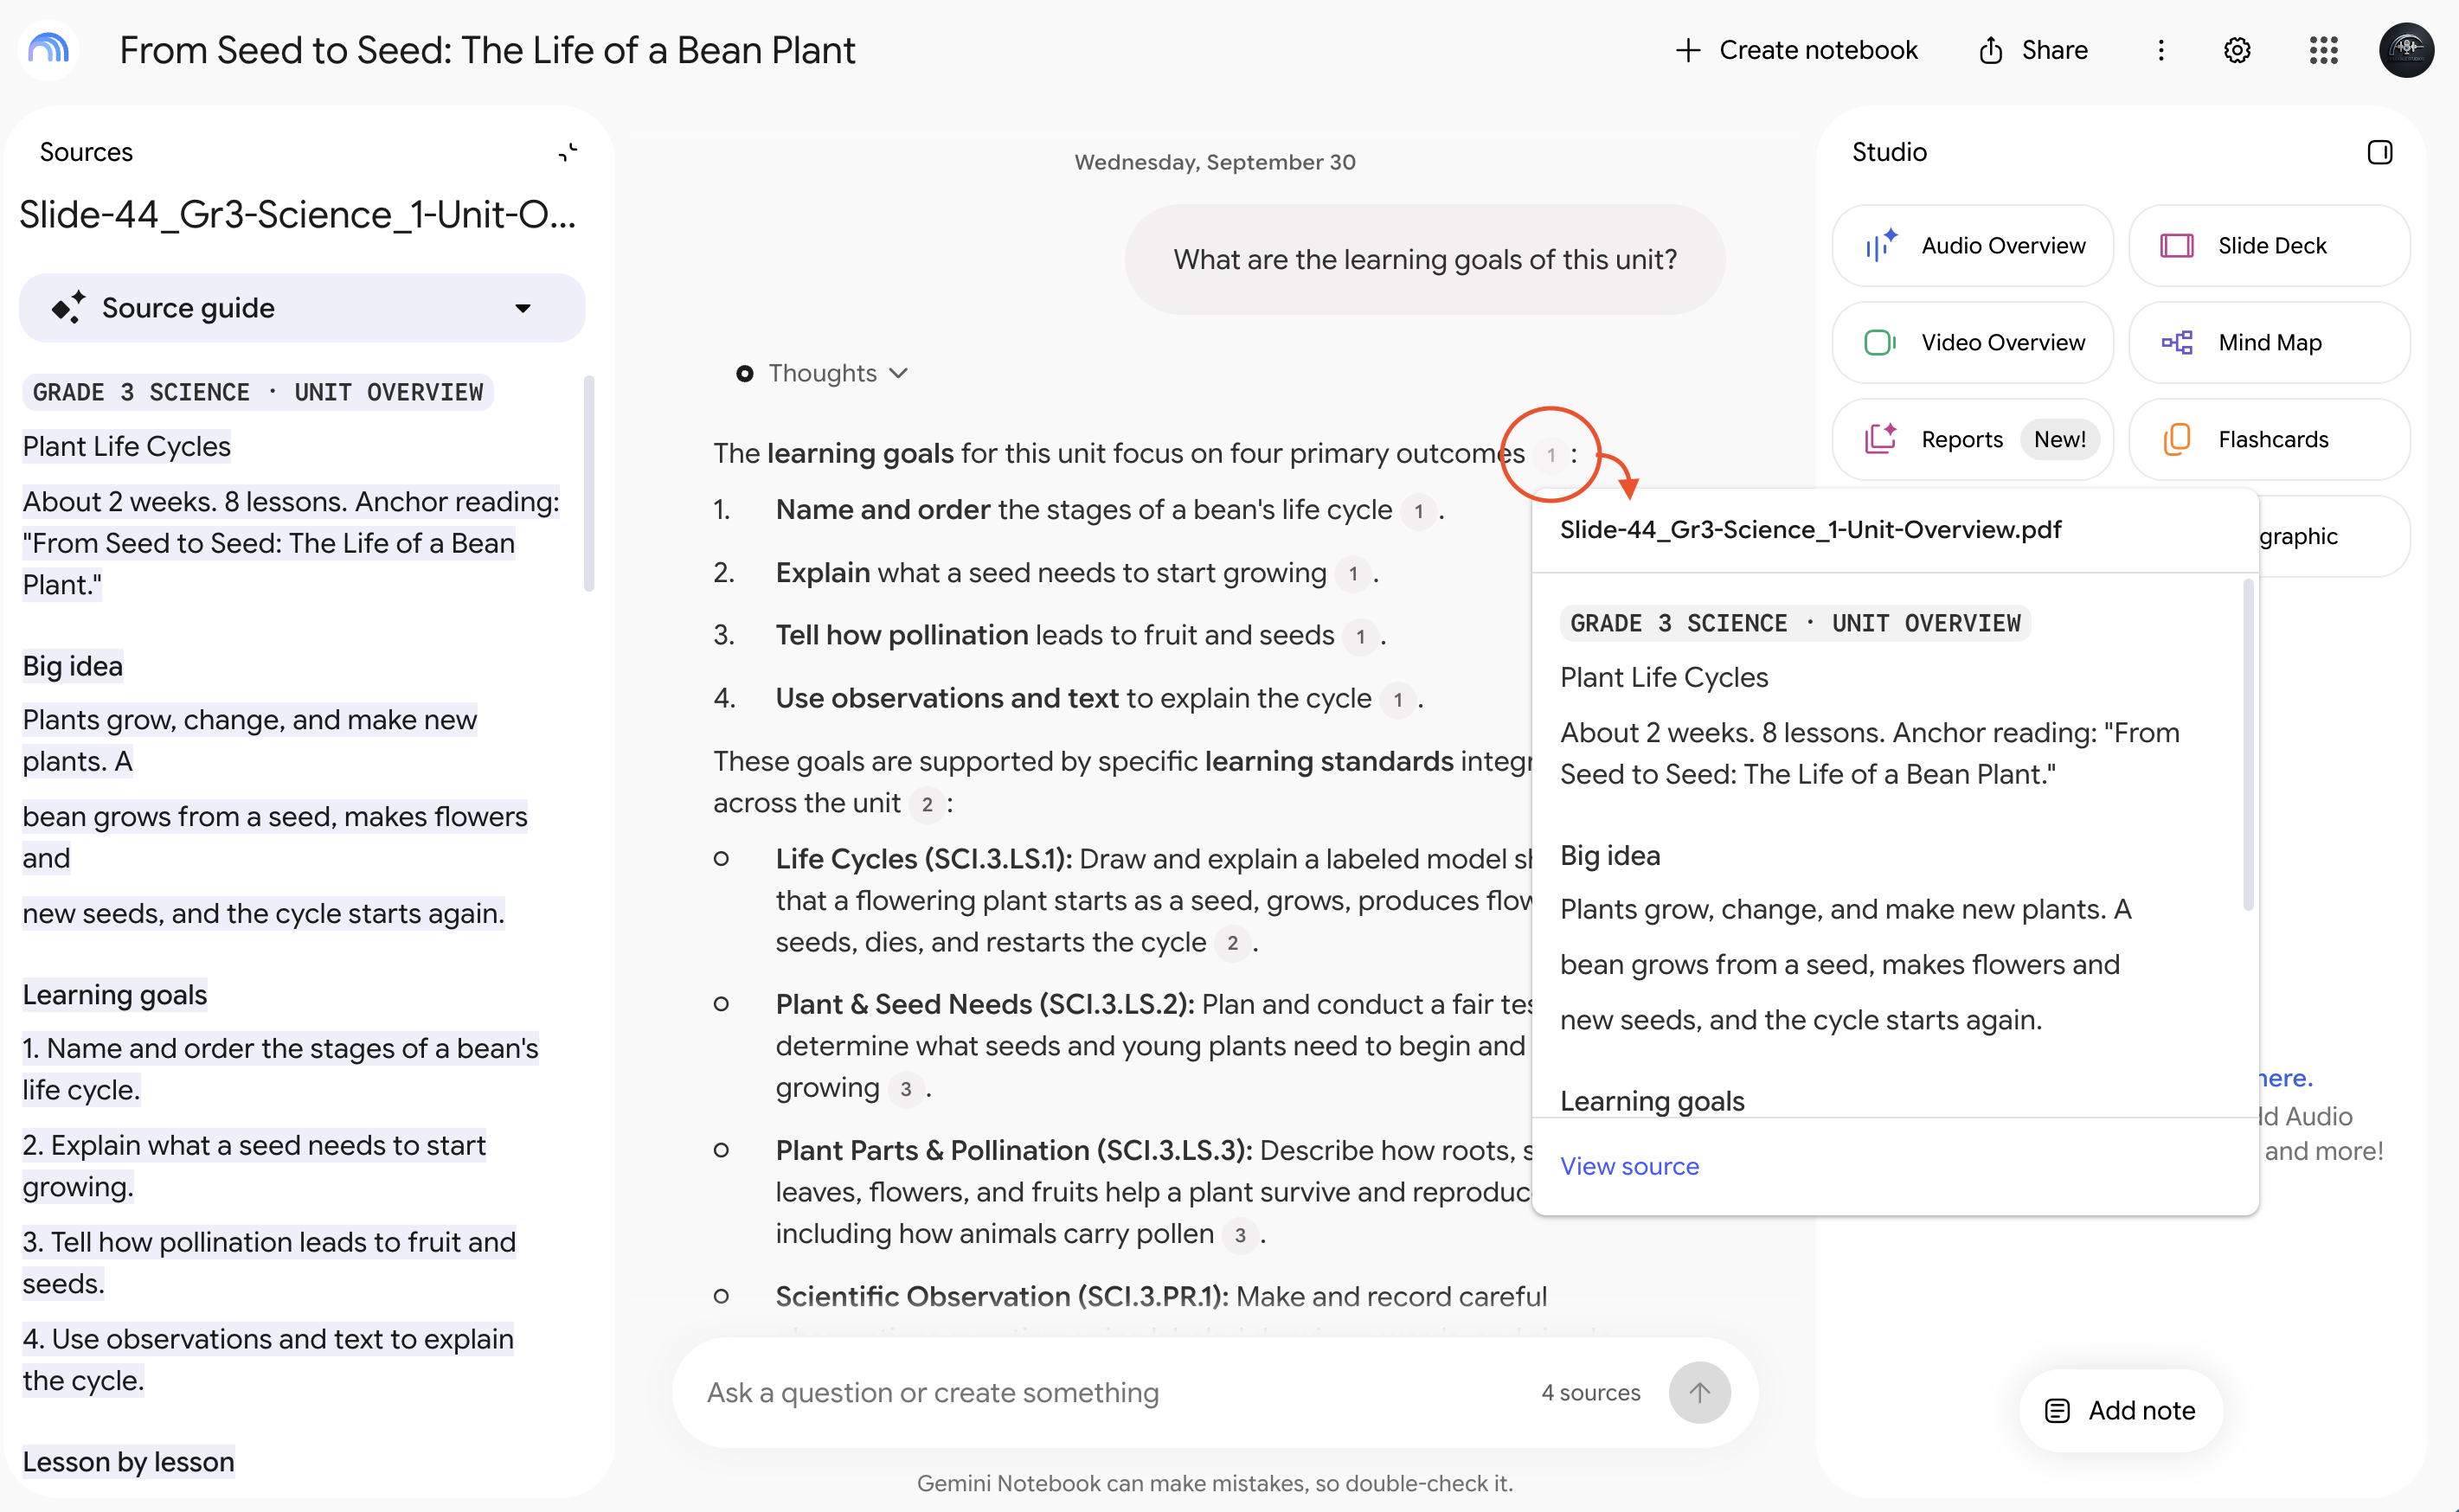Collapse the source view icon in Sources
Screen dimensions: 2459x1512
(x=568, y=152)
